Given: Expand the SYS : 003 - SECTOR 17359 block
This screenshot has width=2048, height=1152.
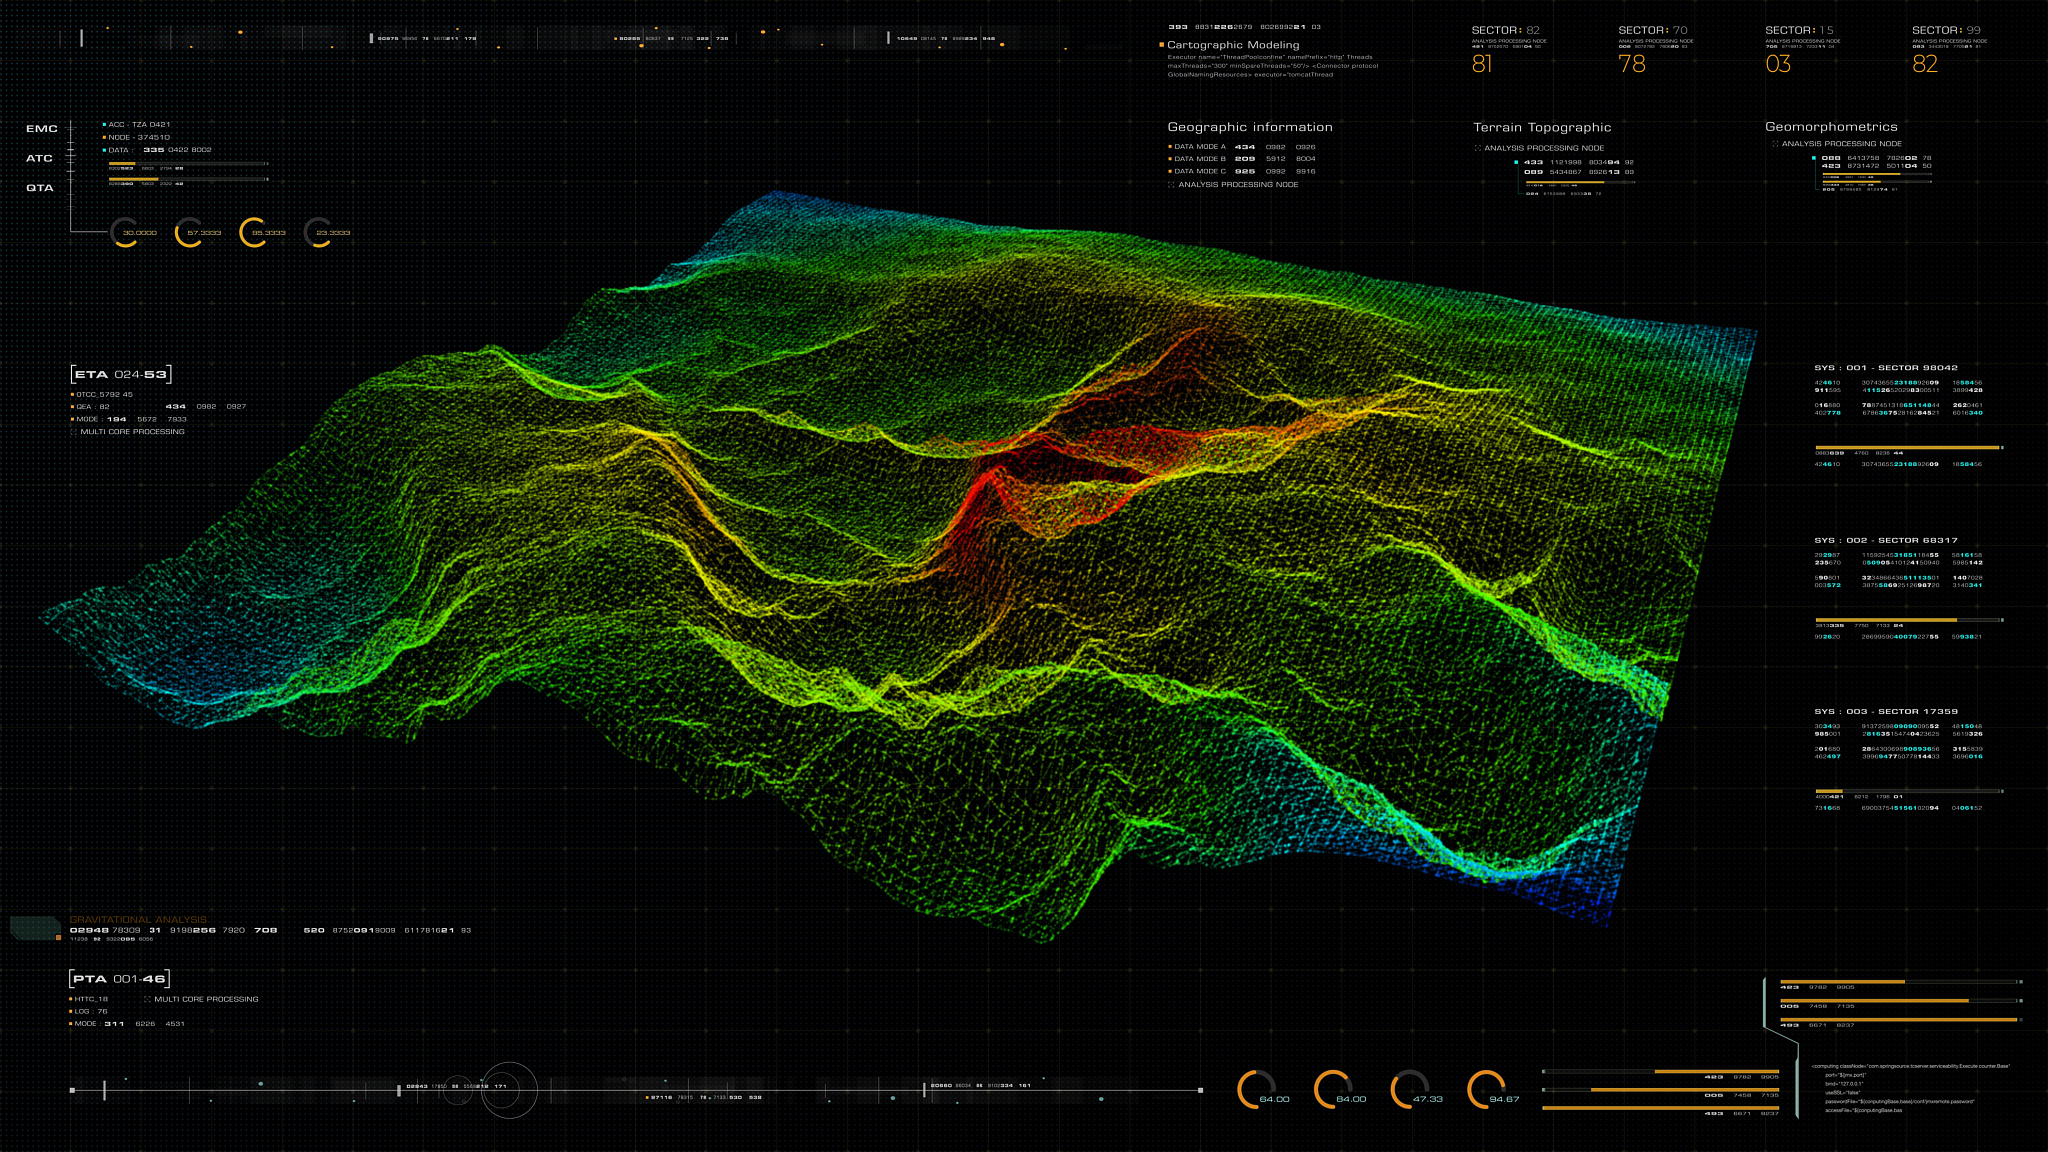Looking at the screenshot, I should click(1886, 712).
